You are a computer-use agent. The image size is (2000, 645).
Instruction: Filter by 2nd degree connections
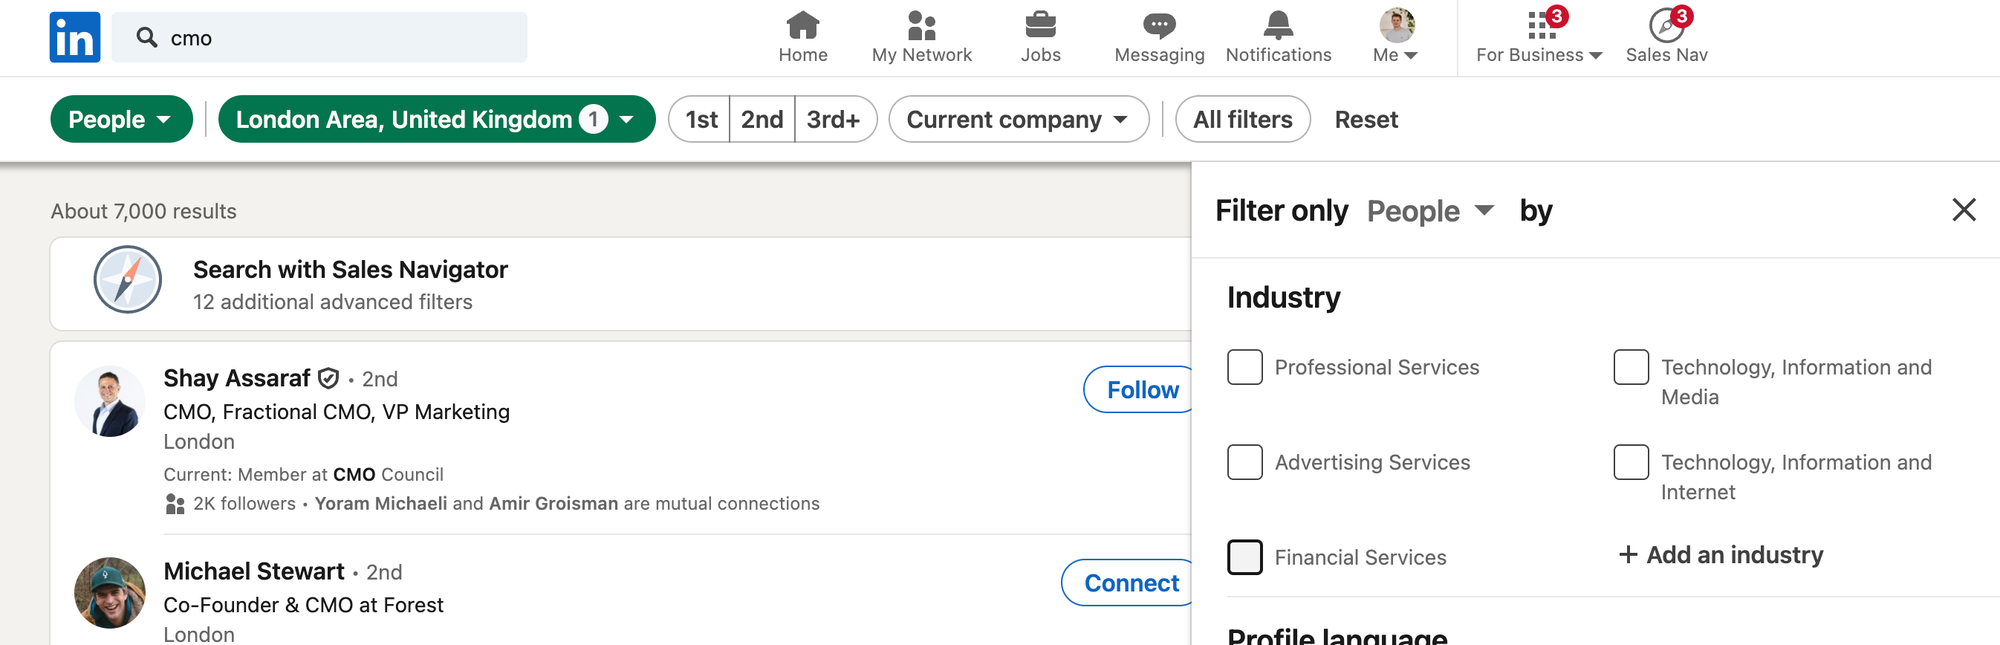(x=762, y=120)
